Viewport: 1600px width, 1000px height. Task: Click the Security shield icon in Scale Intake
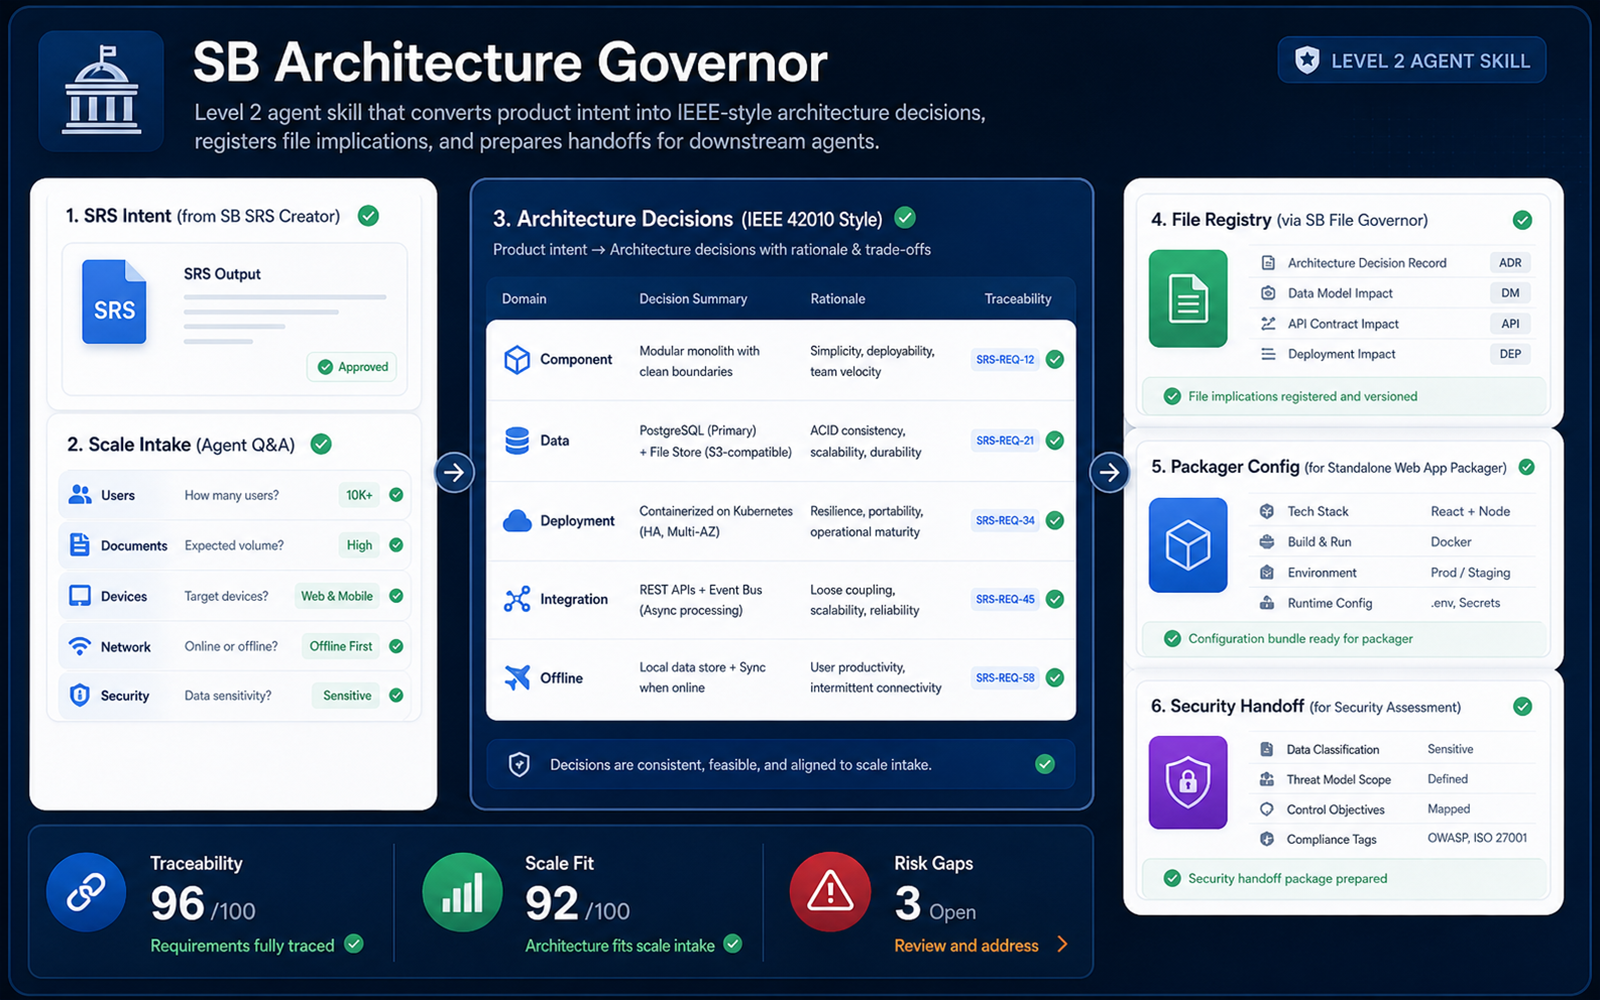coord(80,695)
